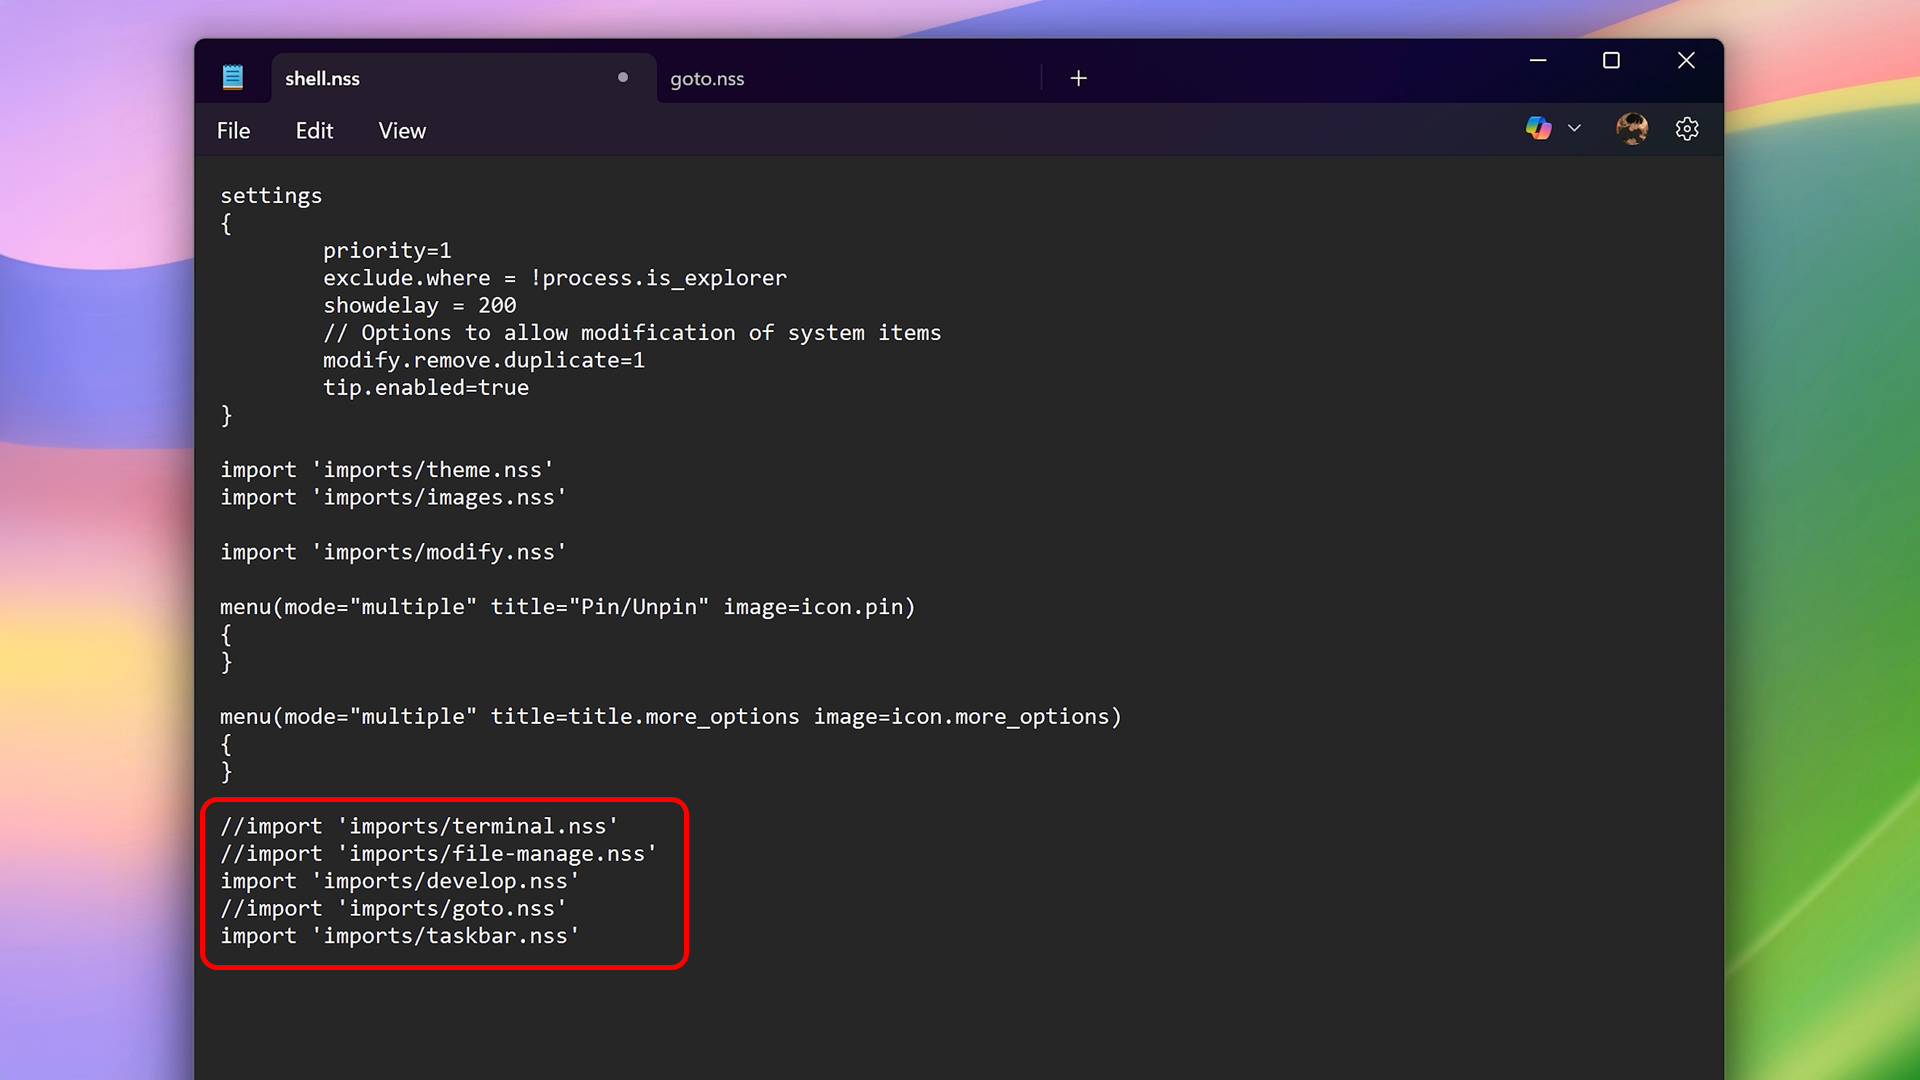
Task: Switch to the goto.nss tab
Action: [707, 79]
